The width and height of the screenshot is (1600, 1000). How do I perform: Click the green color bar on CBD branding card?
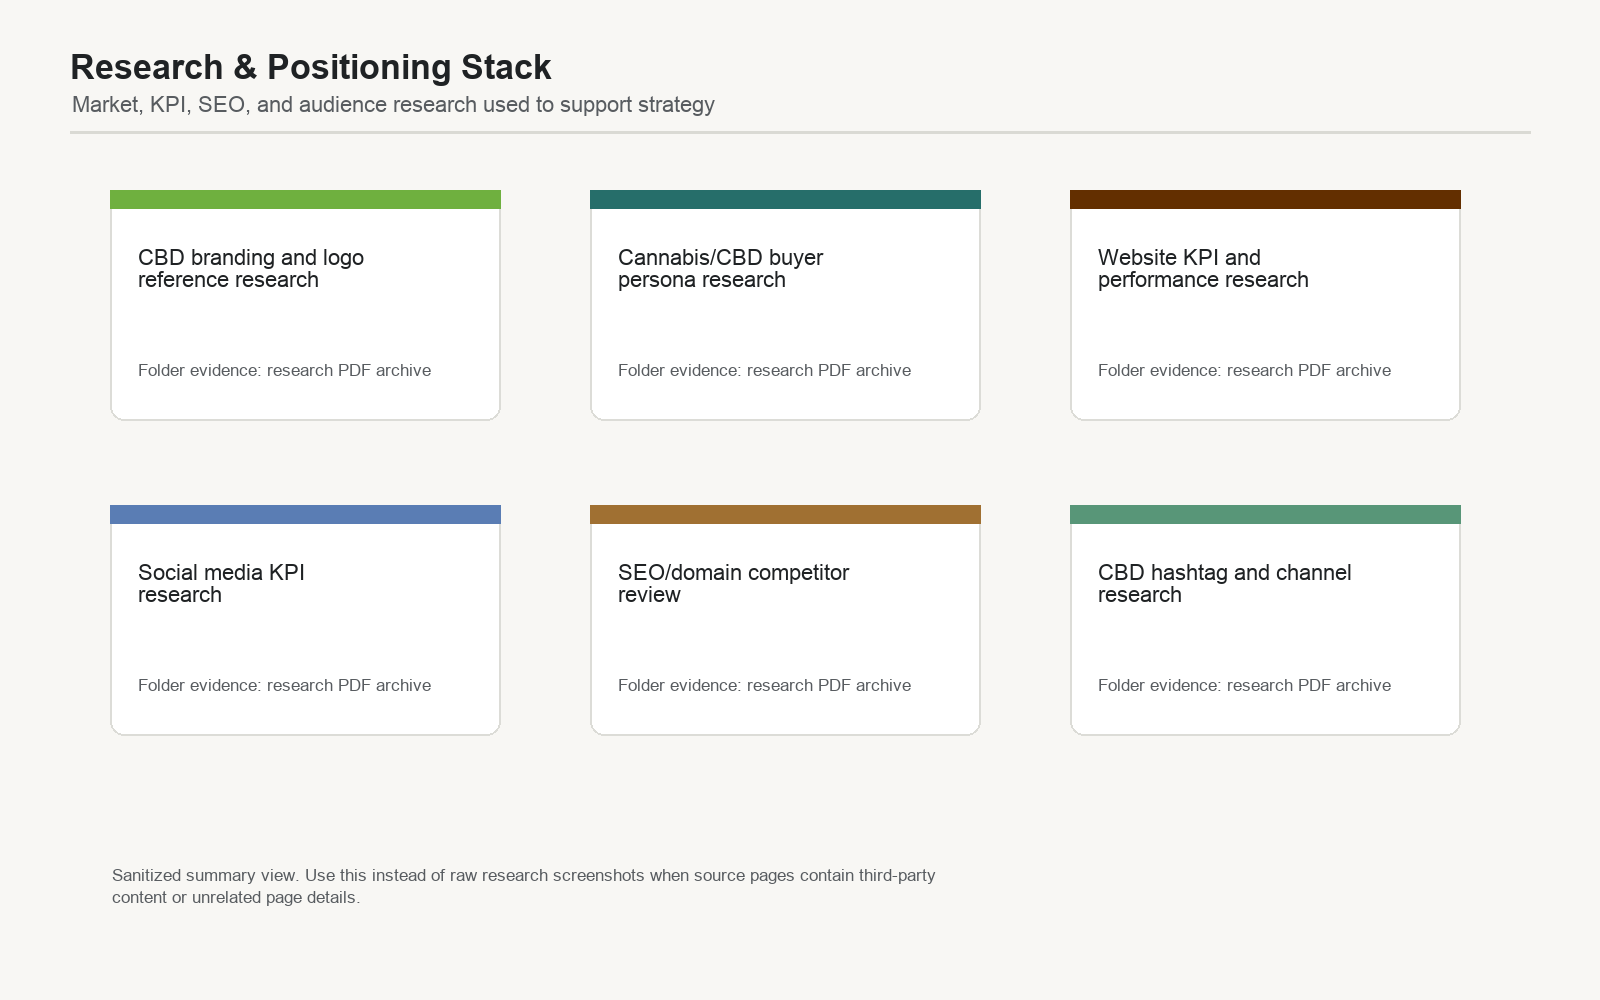(x=305, y=199)
